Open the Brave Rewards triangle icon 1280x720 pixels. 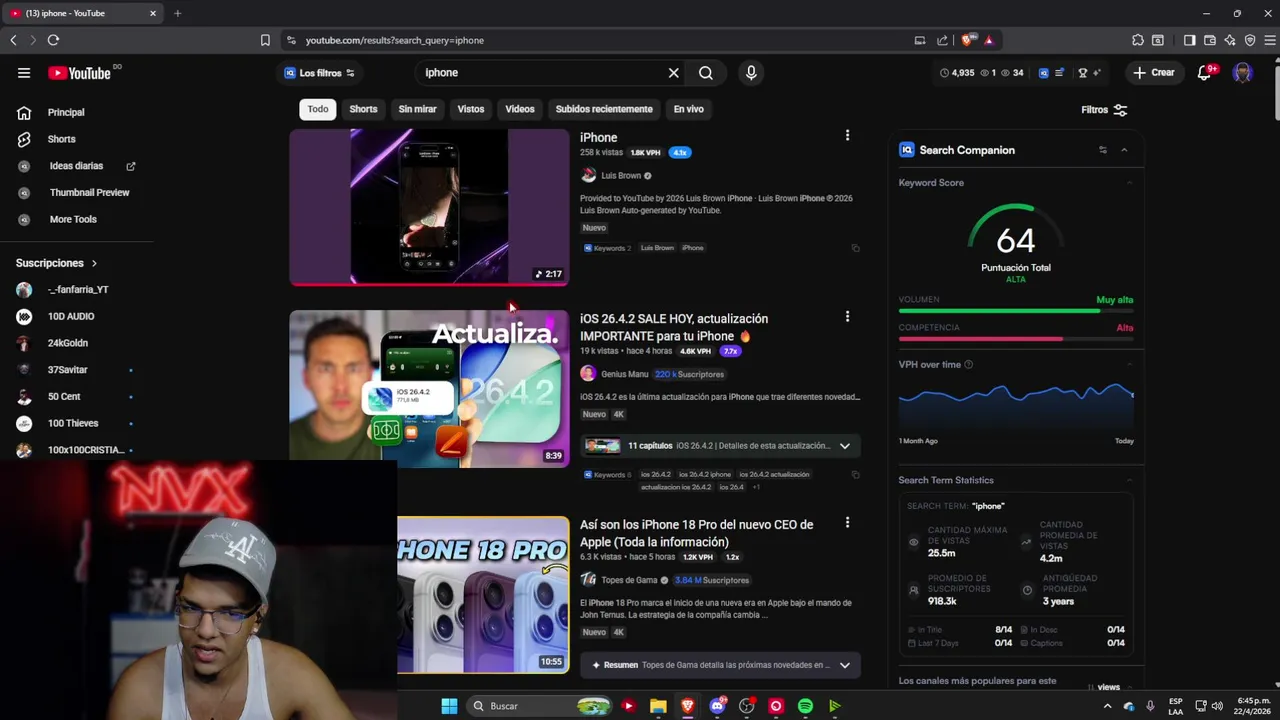988,40
